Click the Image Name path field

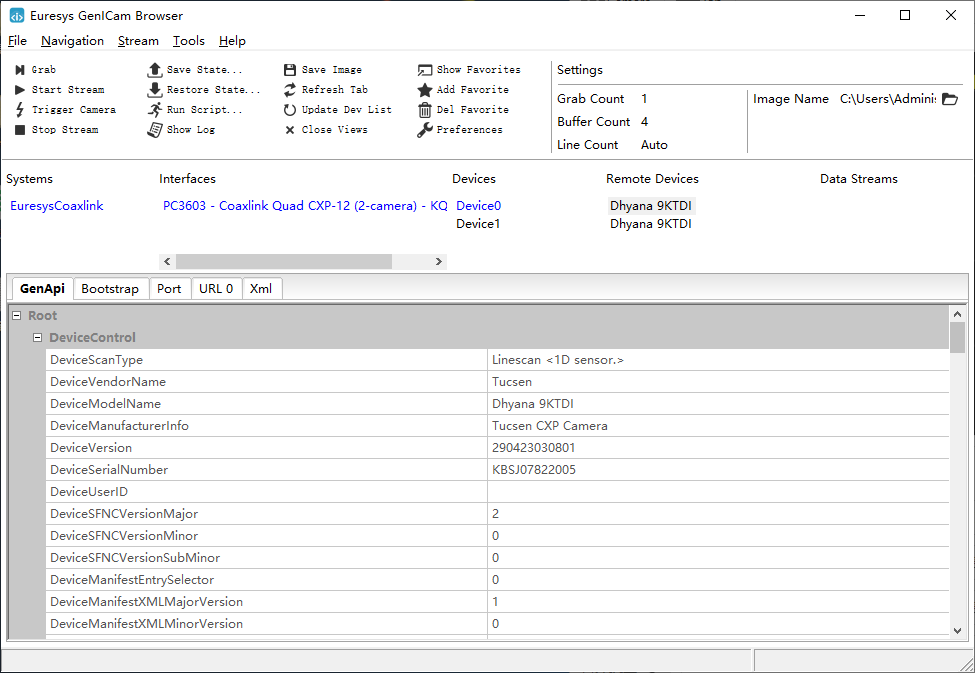887,99
